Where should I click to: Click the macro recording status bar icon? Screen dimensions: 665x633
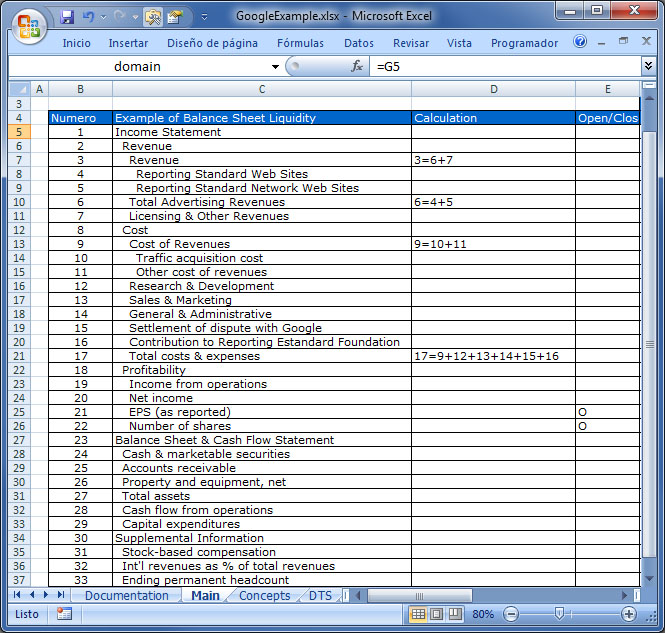[x=64, y=613]
